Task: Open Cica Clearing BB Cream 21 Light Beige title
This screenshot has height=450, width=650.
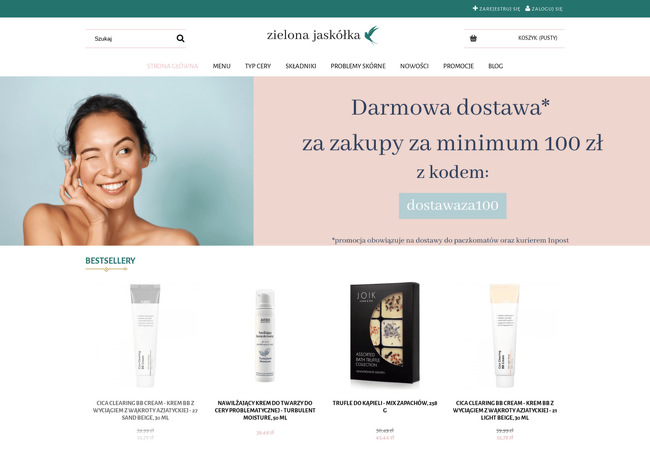Action: pyautogui.click(x=505, y=410)
